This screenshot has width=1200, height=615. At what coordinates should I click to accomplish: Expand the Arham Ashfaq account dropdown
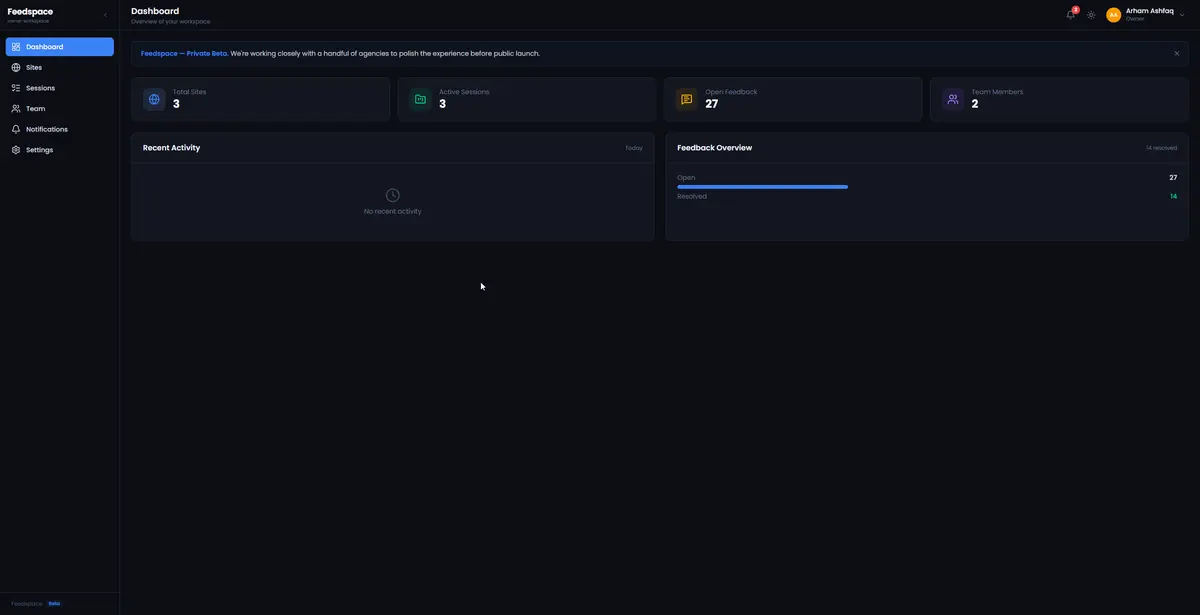click(1182, 15)
